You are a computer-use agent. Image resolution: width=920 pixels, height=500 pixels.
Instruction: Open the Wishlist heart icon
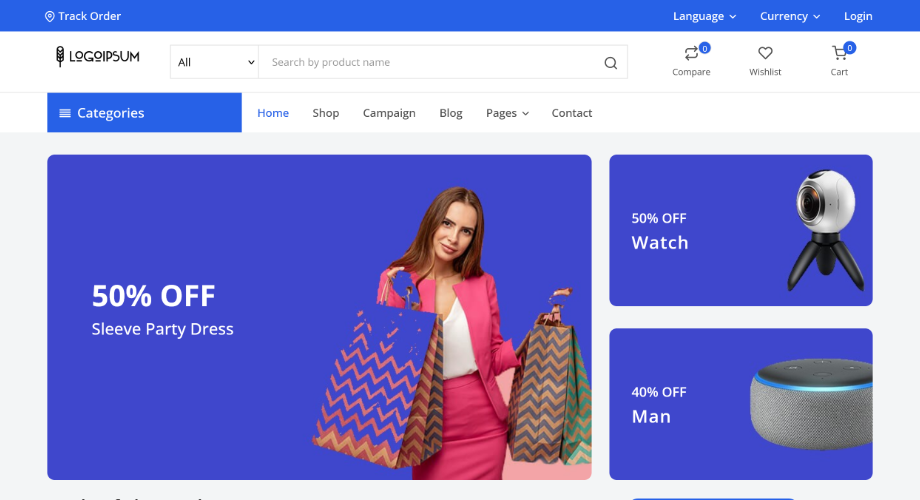(x=765, y=53)
